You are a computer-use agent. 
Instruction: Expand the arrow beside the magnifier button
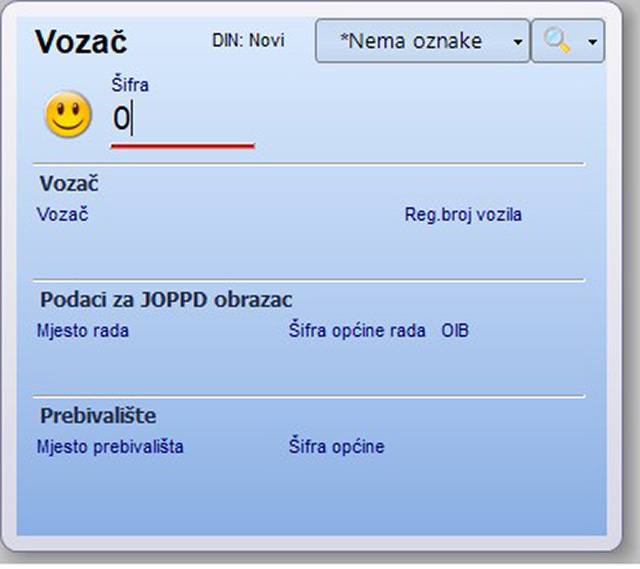tap(592, 41)
